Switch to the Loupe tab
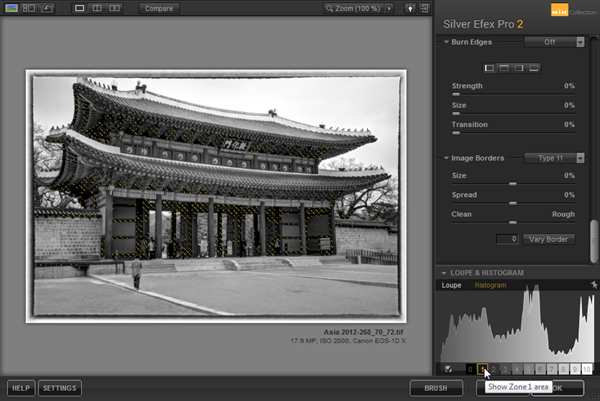The height and width of the screenshot is (401, 600). (x=452, y=285)
